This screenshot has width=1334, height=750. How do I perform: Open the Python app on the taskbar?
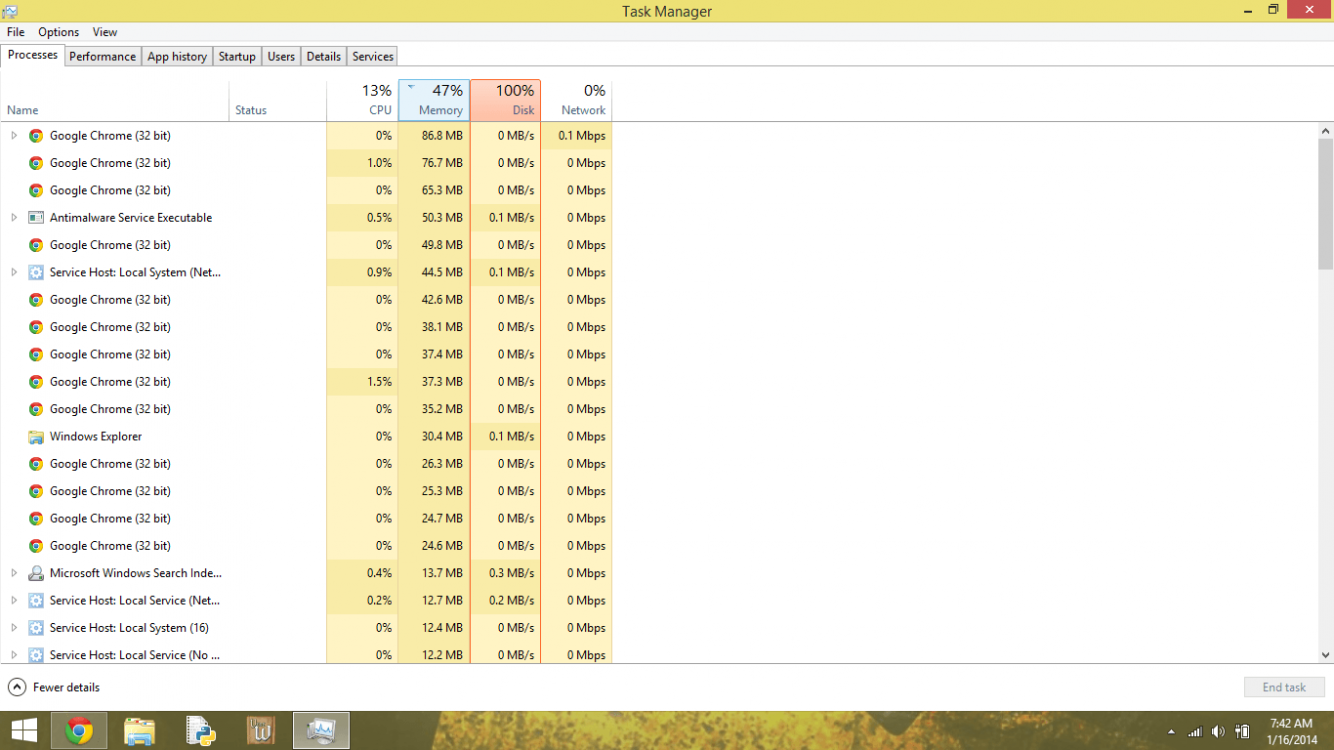[x=201, y=731]
